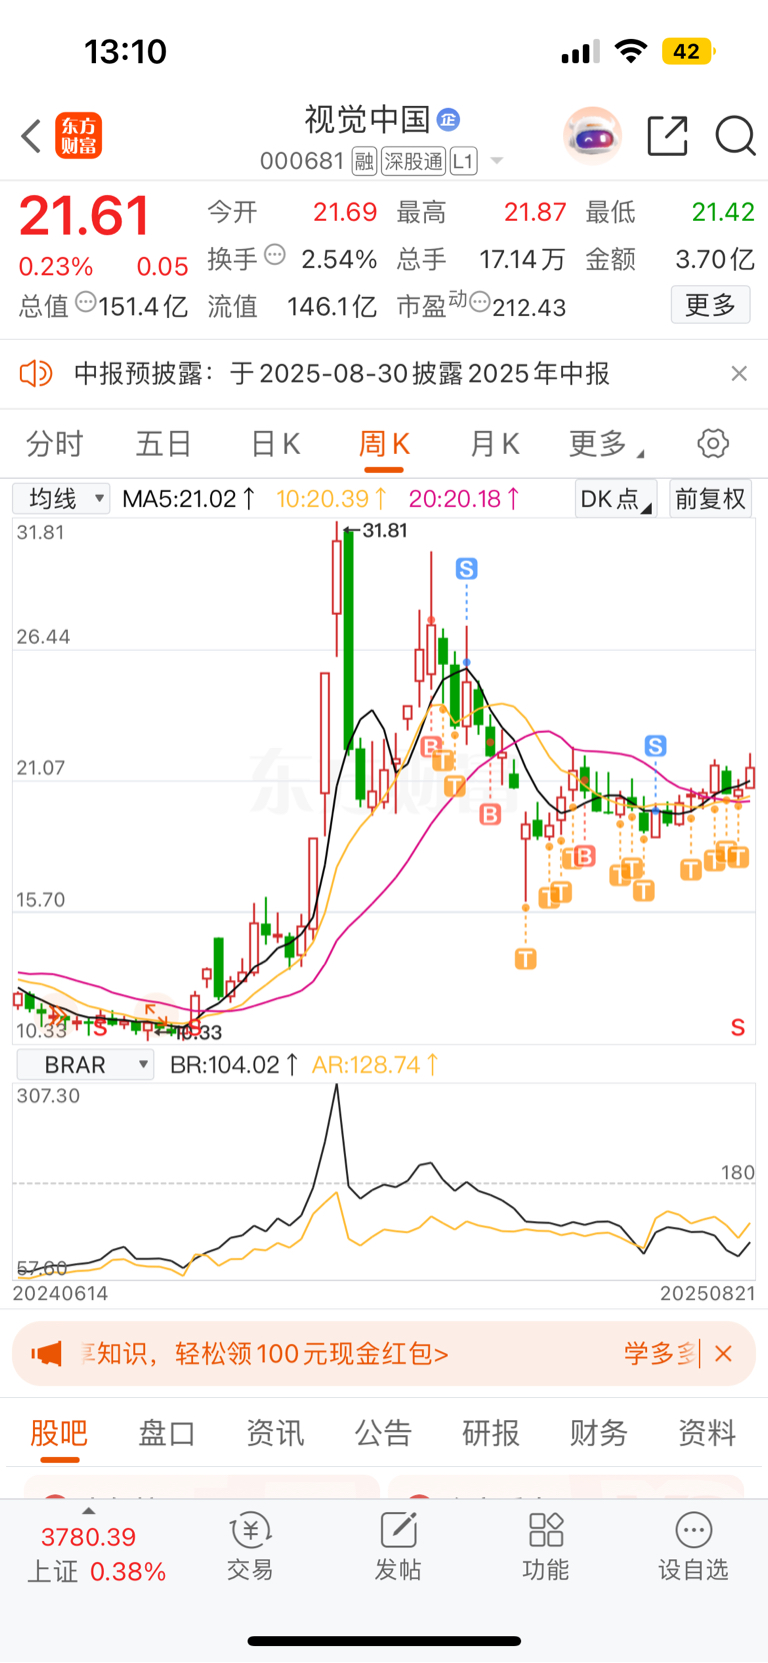
Task: Open the search magnifier icon
Action: pos(735,136)
